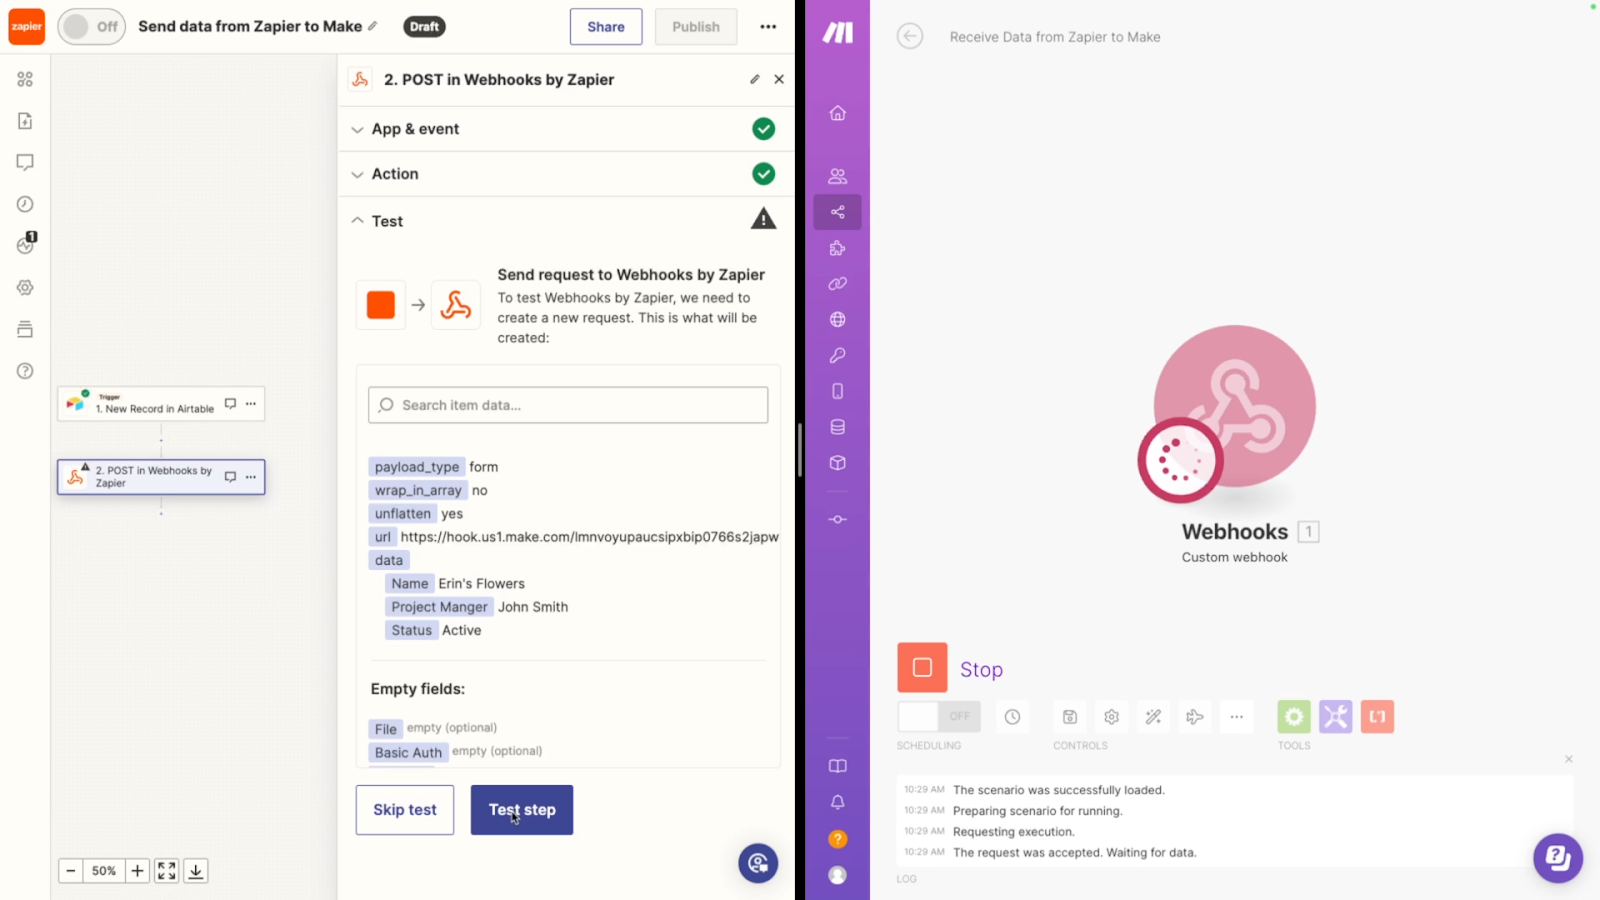Viewport: 1600px width, 900px height.
Task: Expand the App & event section
Action: 566,129
